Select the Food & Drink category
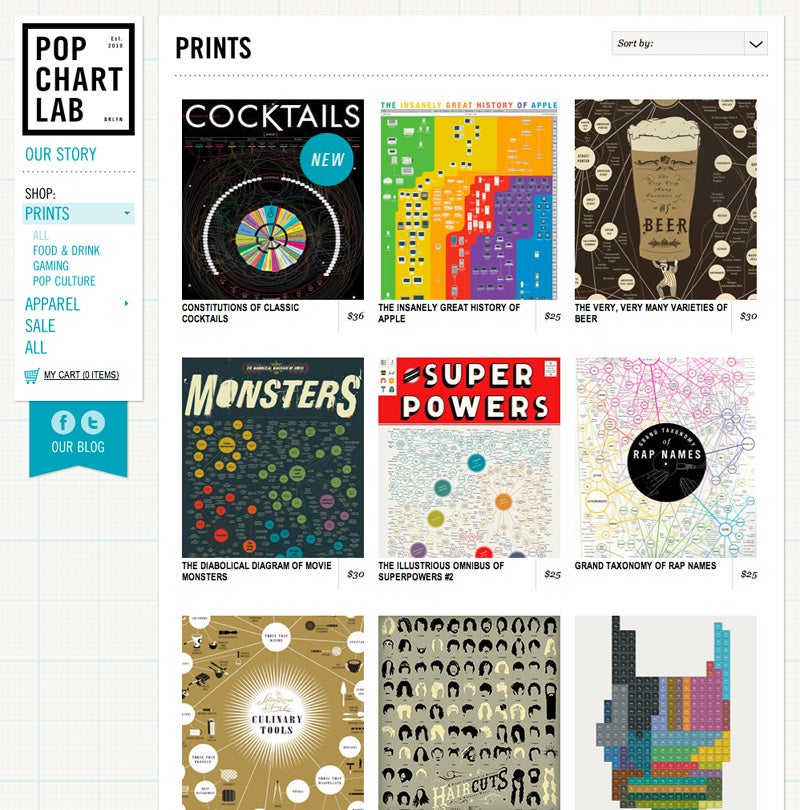 [66, 251]
